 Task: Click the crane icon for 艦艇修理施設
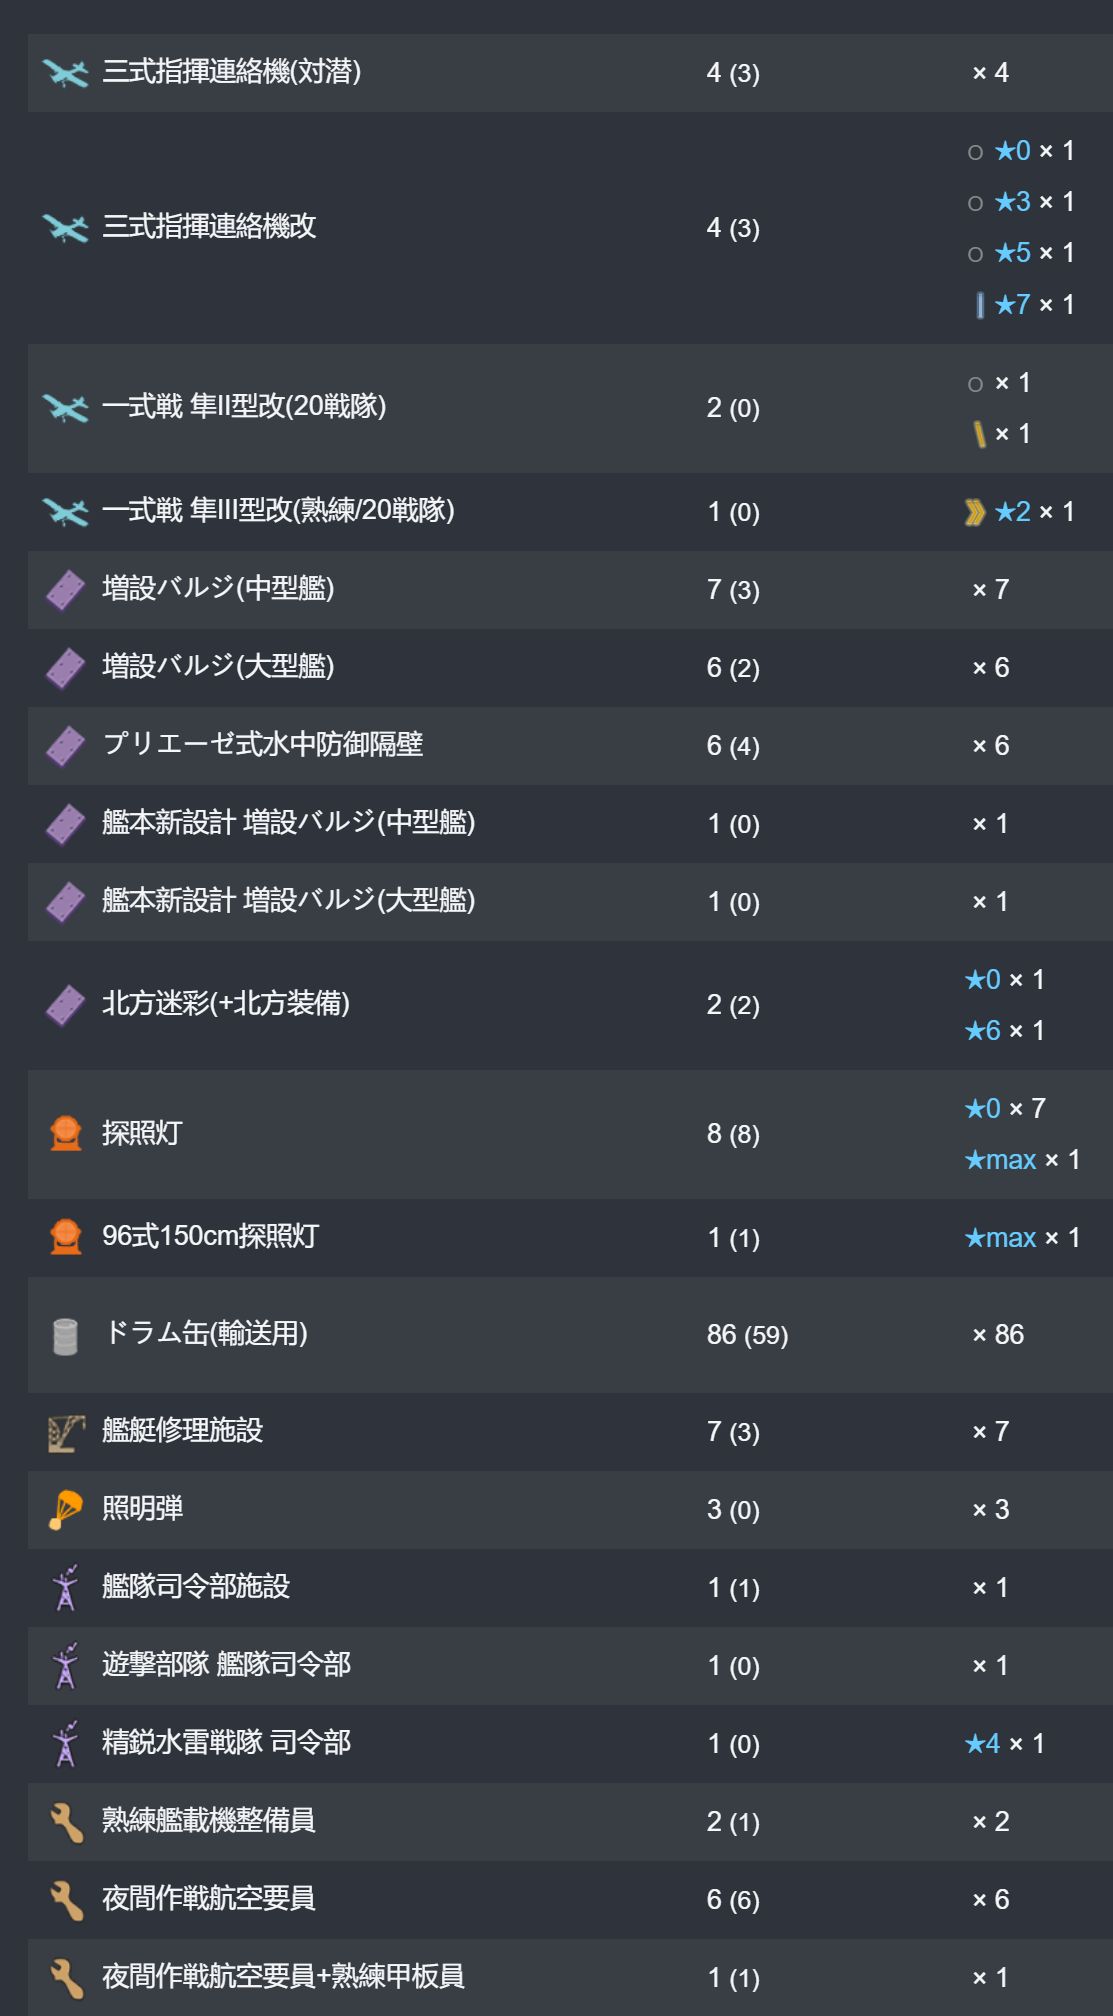click(66, 1432)
